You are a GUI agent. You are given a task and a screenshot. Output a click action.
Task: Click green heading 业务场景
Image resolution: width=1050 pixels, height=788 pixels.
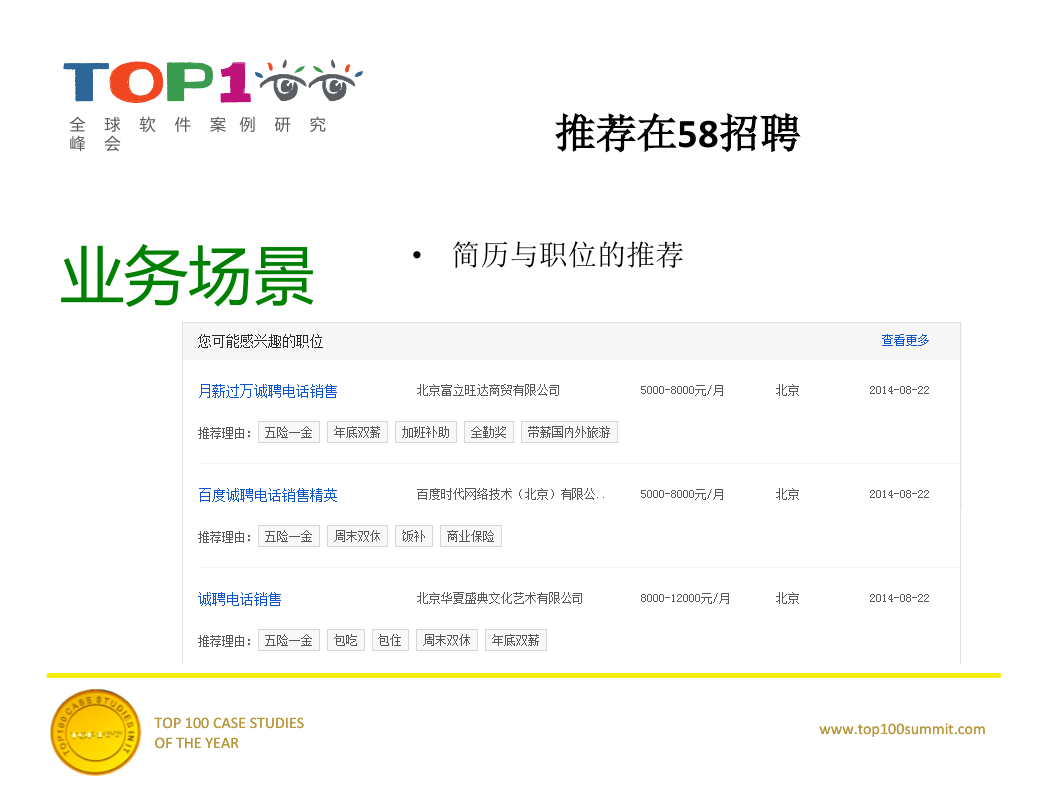(188, 276)
